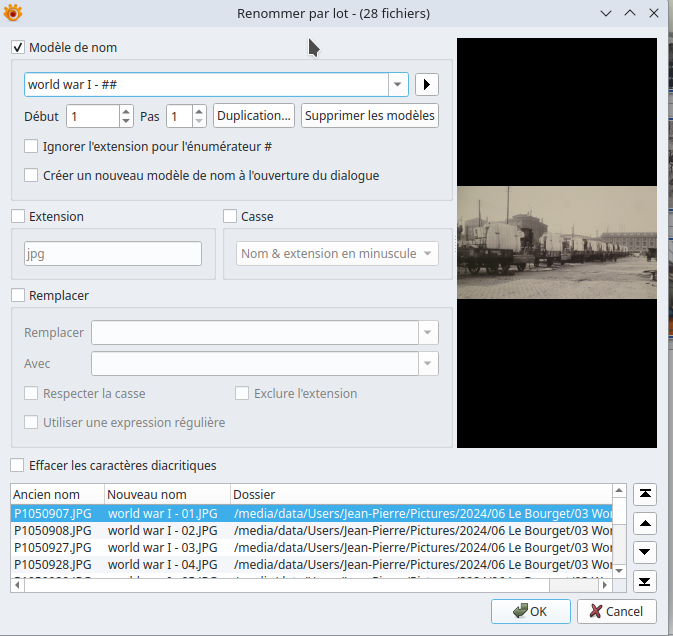Uncheck the Modèle de nom checkbox
Viewport: 673px width, 636px height.
18,47
